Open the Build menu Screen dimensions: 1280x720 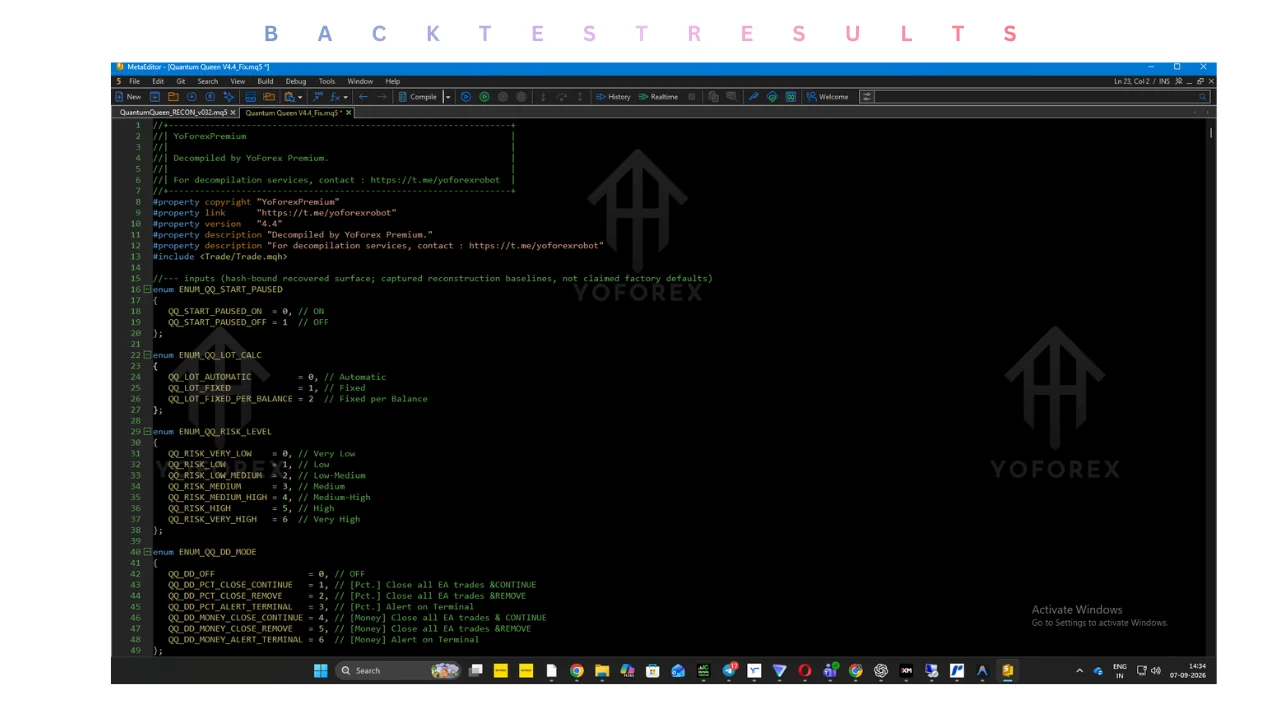point(265,81)
